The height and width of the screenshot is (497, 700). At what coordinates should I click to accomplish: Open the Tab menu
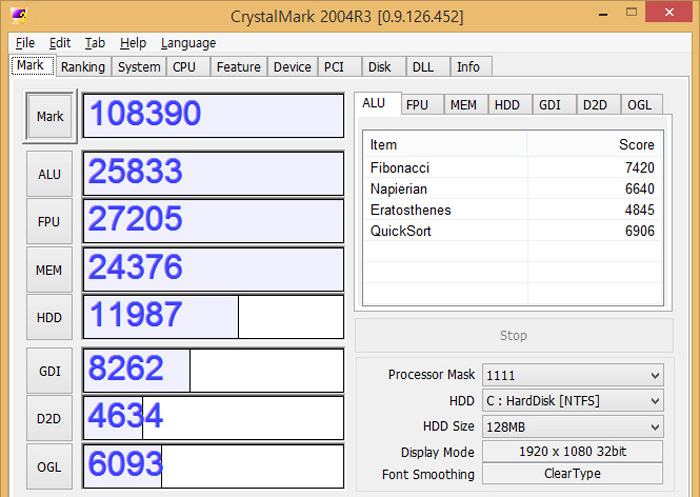pos(95,43)
